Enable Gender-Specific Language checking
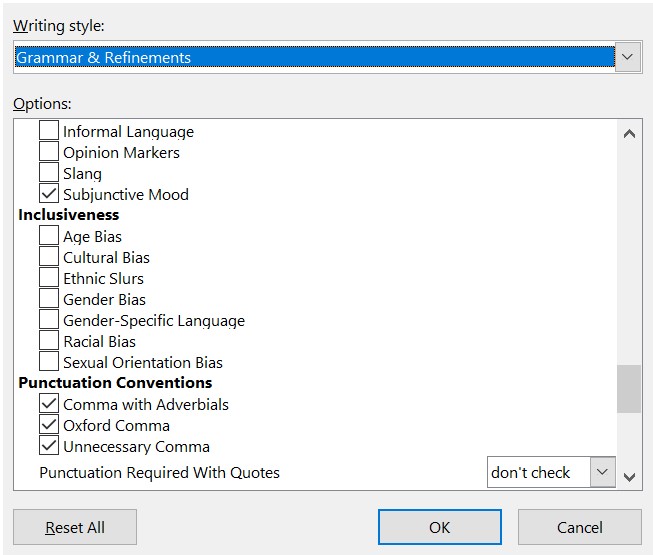This screenshot has height=555, width=653. click(x=49, y=320)
